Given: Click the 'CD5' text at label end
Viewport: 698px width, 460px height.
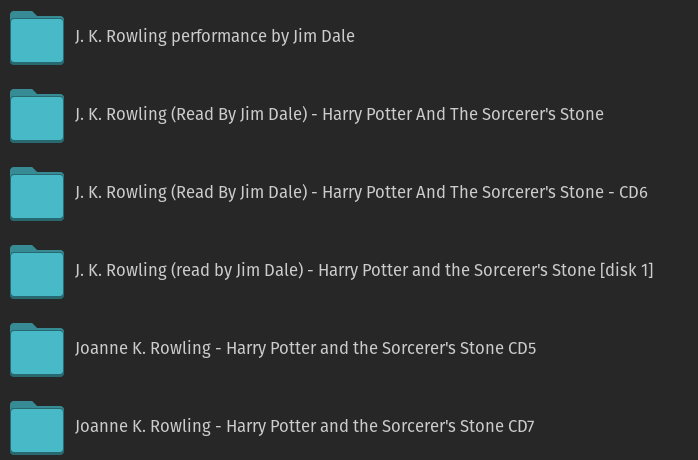Looking at the screenshot, I should [522, 348].
